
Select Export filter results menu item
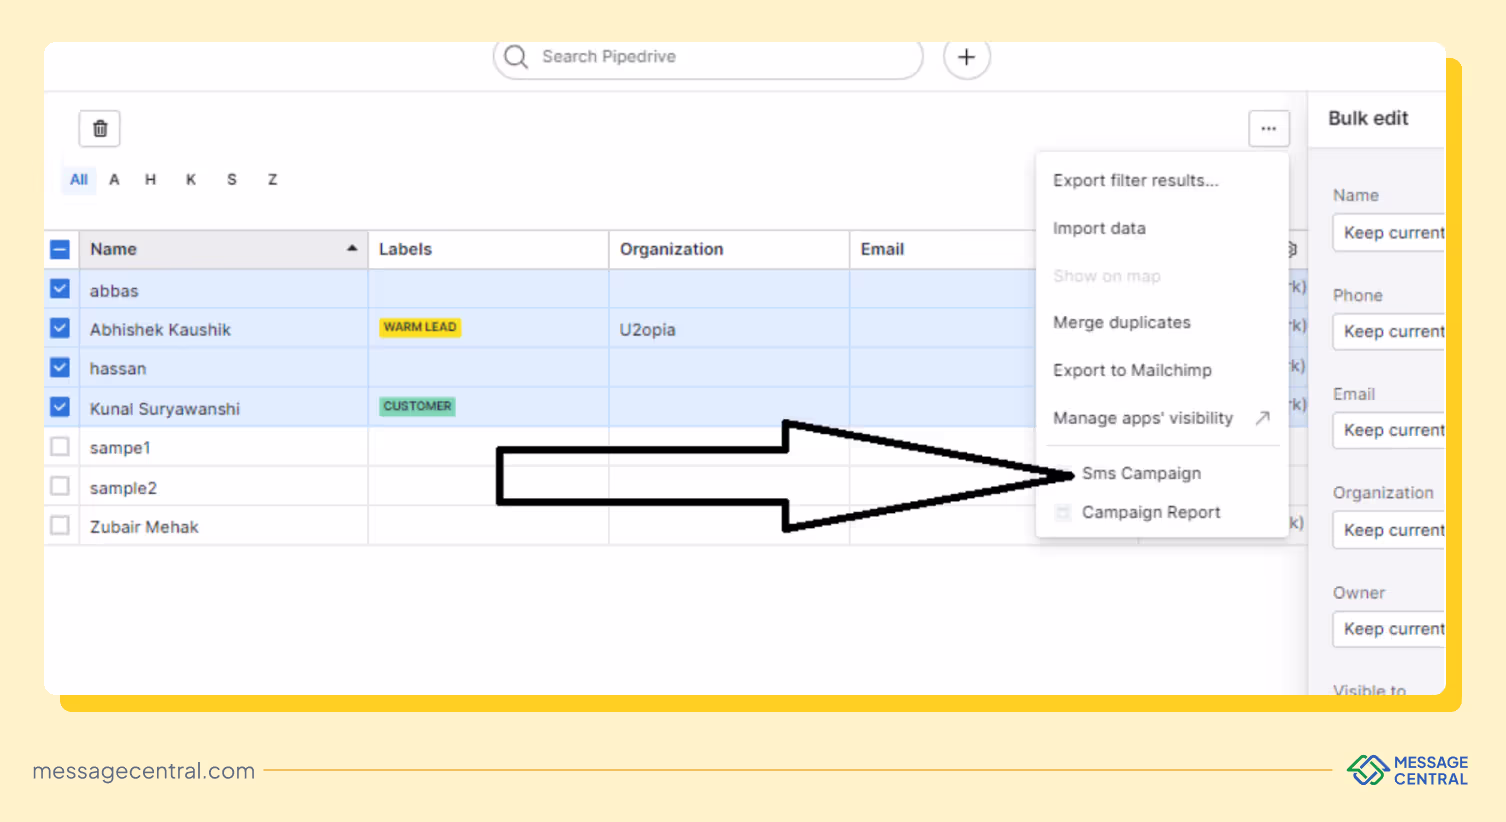[1135, 180]
